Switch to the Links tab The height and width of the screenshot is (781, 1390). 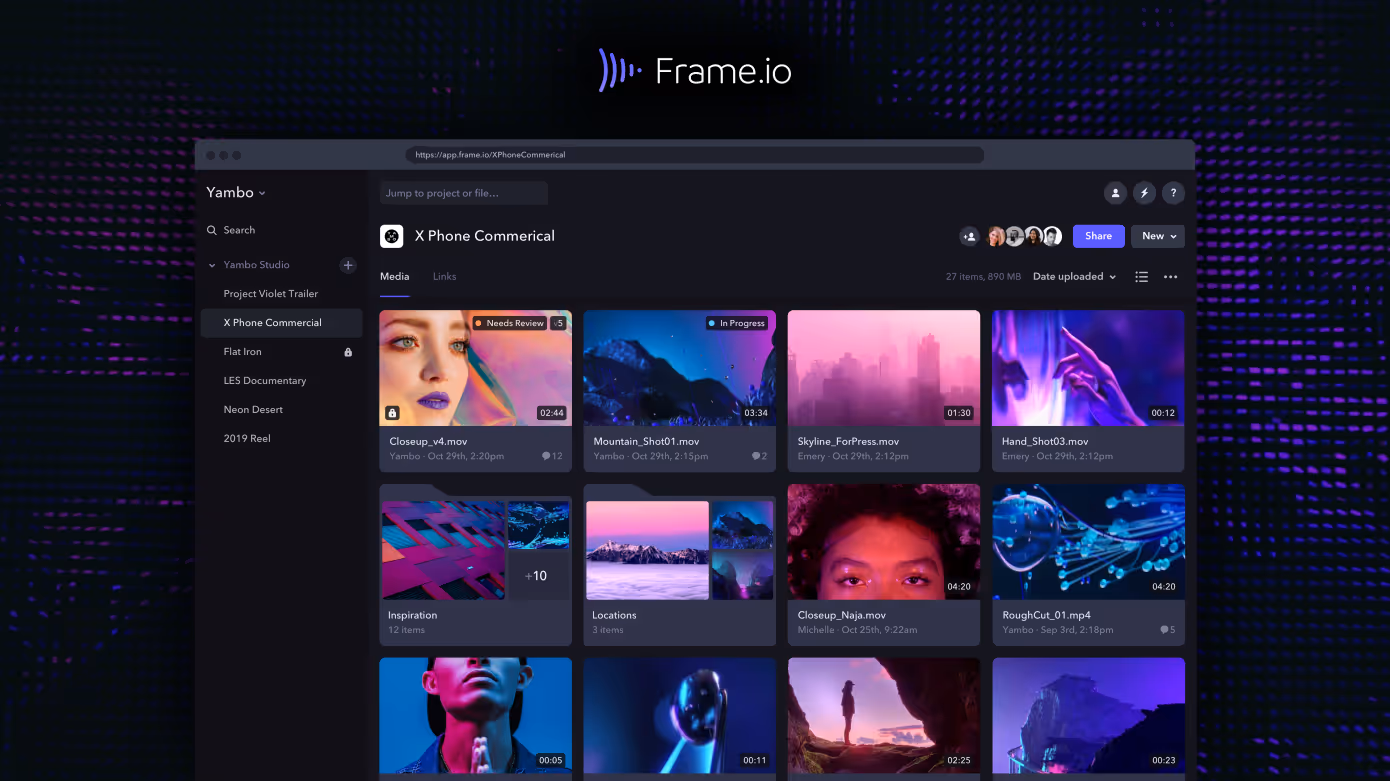(x=444, y=276)
